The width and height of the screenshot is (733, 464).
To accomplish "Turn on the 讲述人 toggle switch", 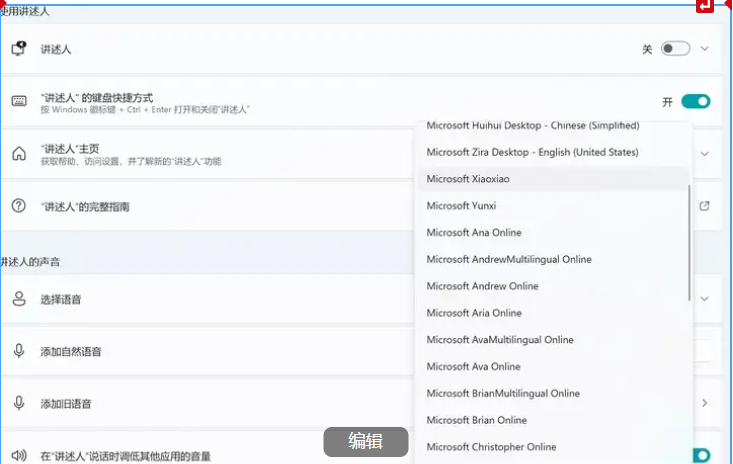I will 676,49.
